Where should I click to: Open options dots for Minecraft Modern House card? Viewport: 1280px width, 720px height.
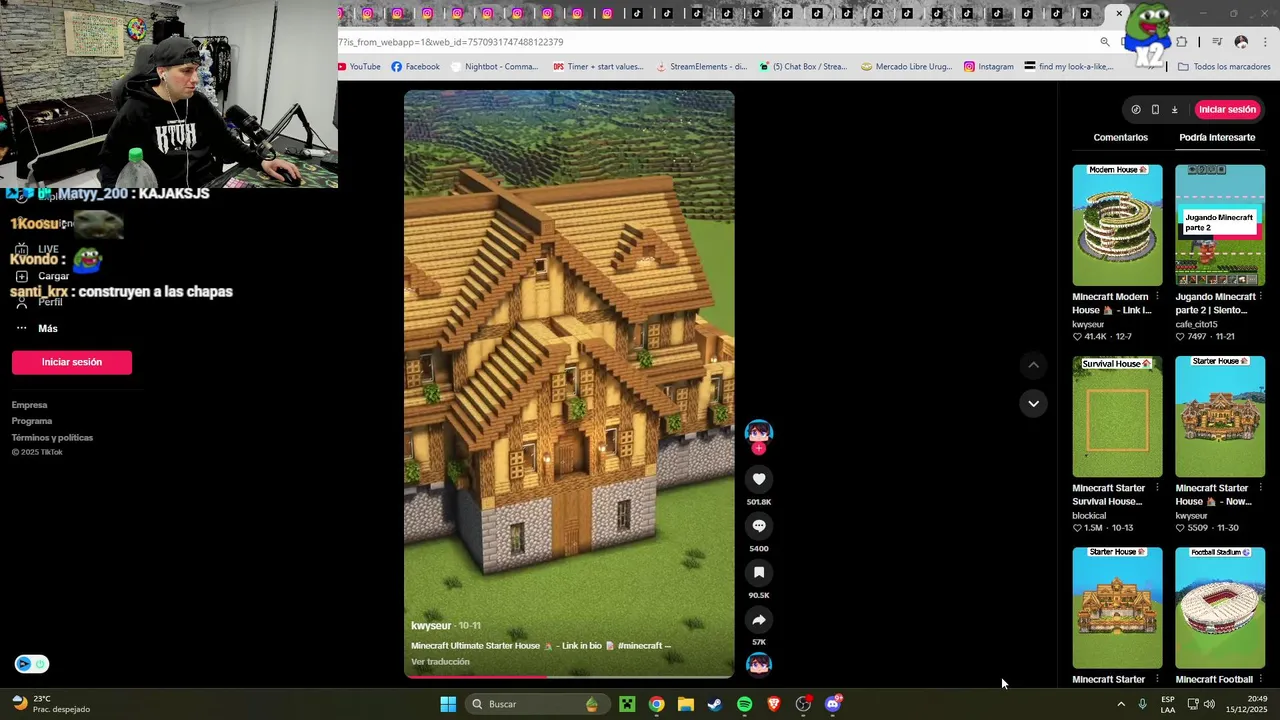(x=1158, y=297)
